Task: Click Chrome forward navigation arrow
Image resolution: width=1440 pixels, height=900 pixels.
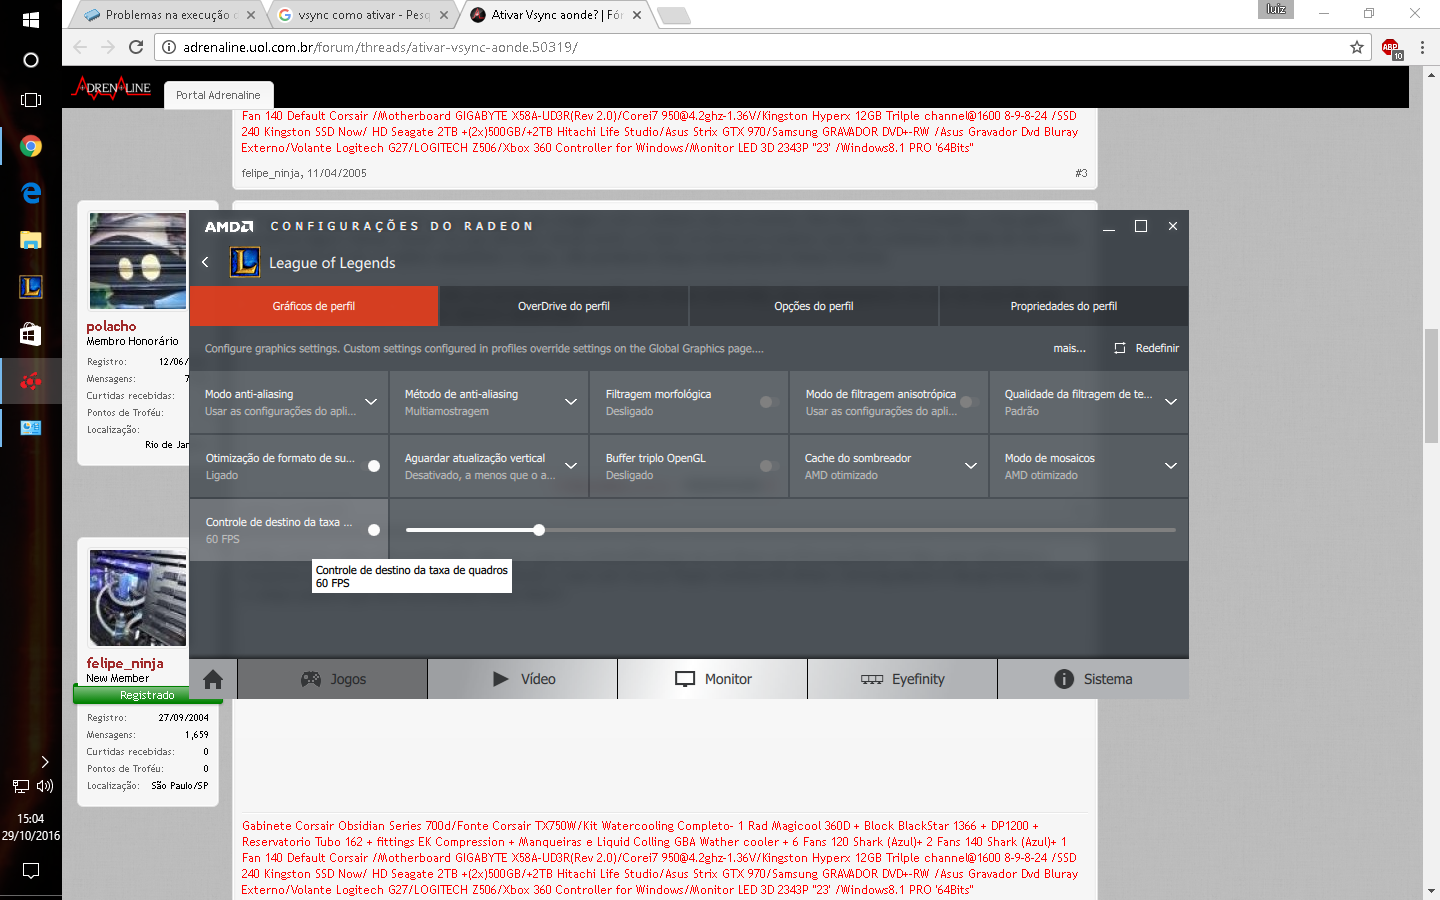Action: point(108,47)
